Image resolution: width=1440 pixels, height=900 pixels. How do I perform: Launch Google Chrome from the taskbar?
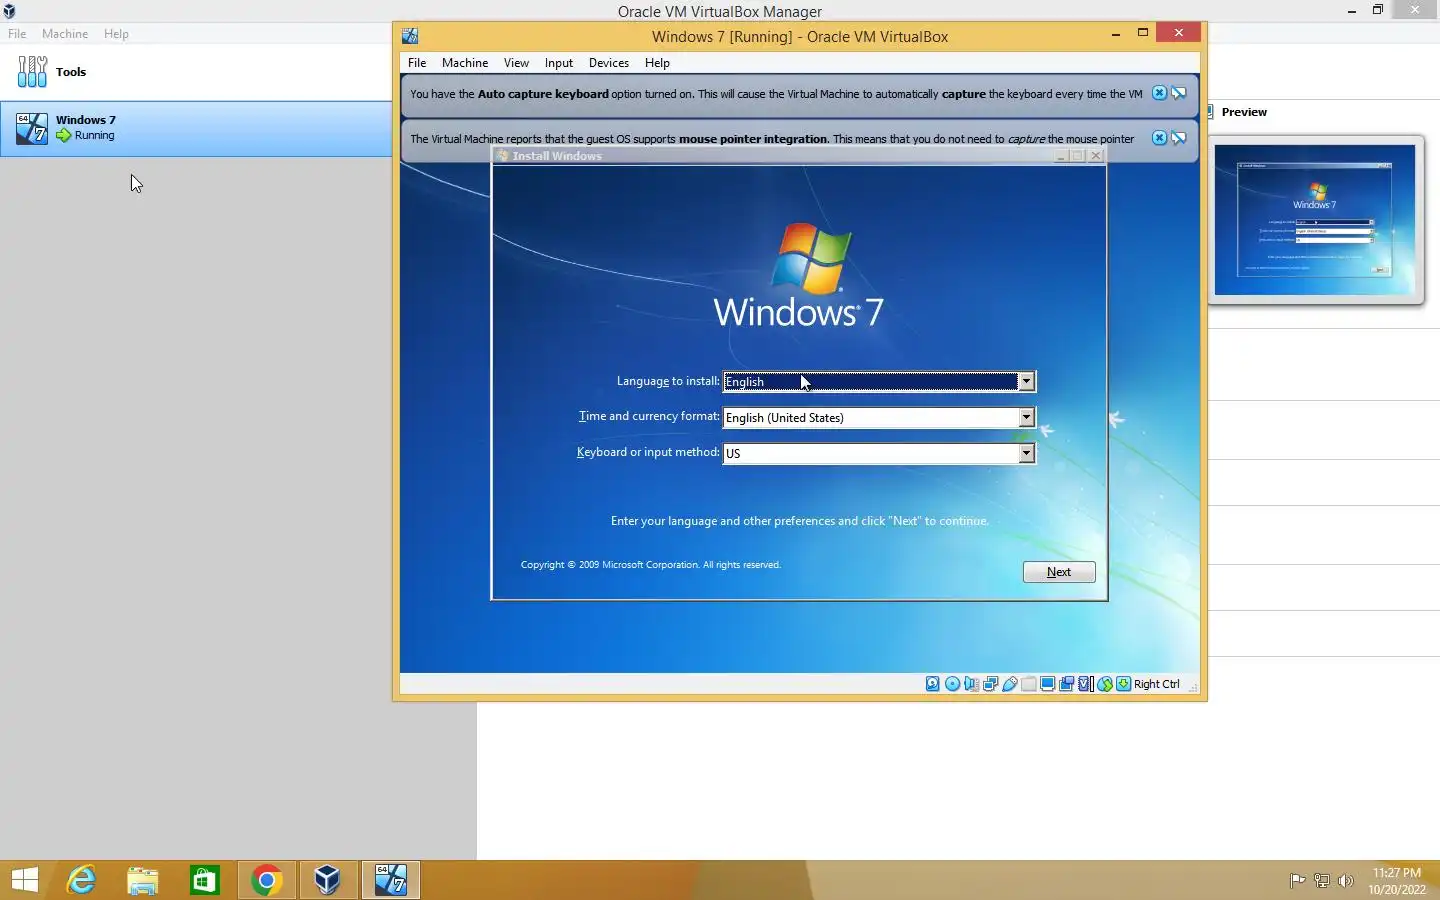[266, 880]
